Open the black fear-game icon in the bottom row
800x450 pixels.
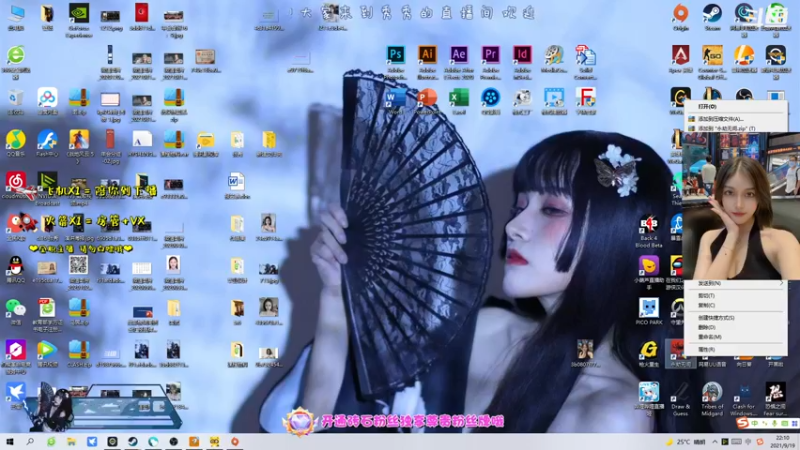776,393
